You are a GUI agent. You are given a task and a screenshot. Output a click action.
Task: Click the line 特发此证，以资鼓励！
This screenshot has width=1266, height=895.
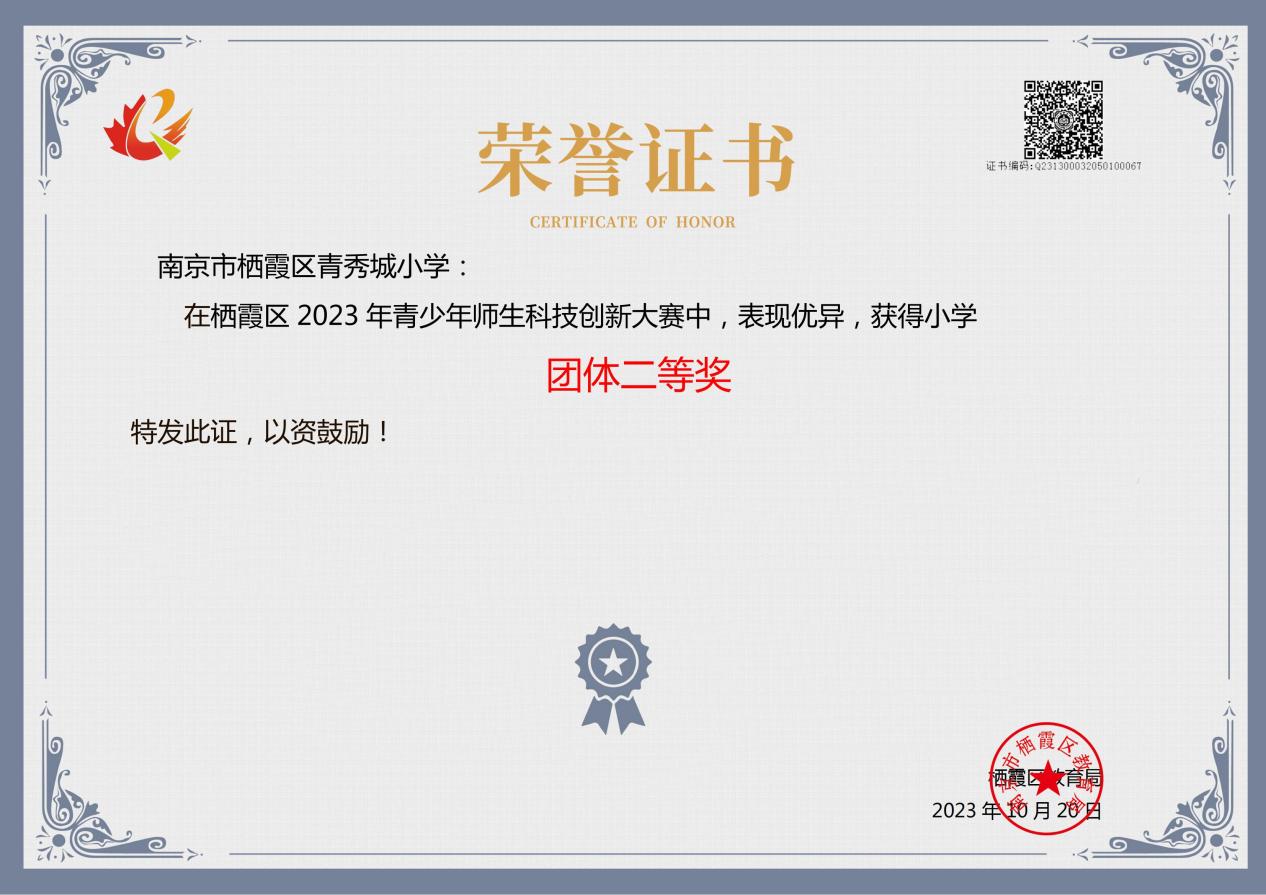[259, 433]
